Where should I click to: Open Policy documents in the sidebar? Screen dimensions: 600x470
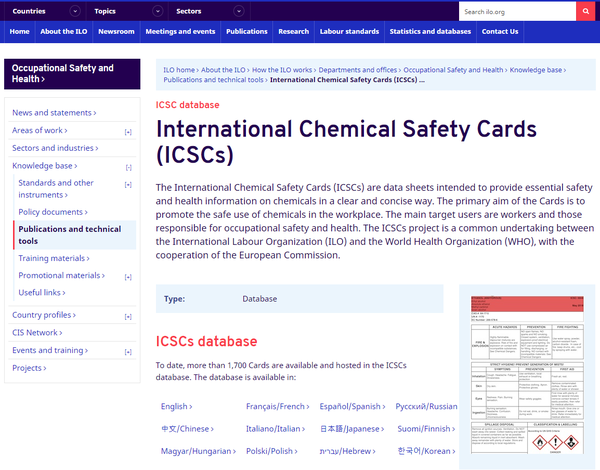pyautogui.click(x=53, y=212)
